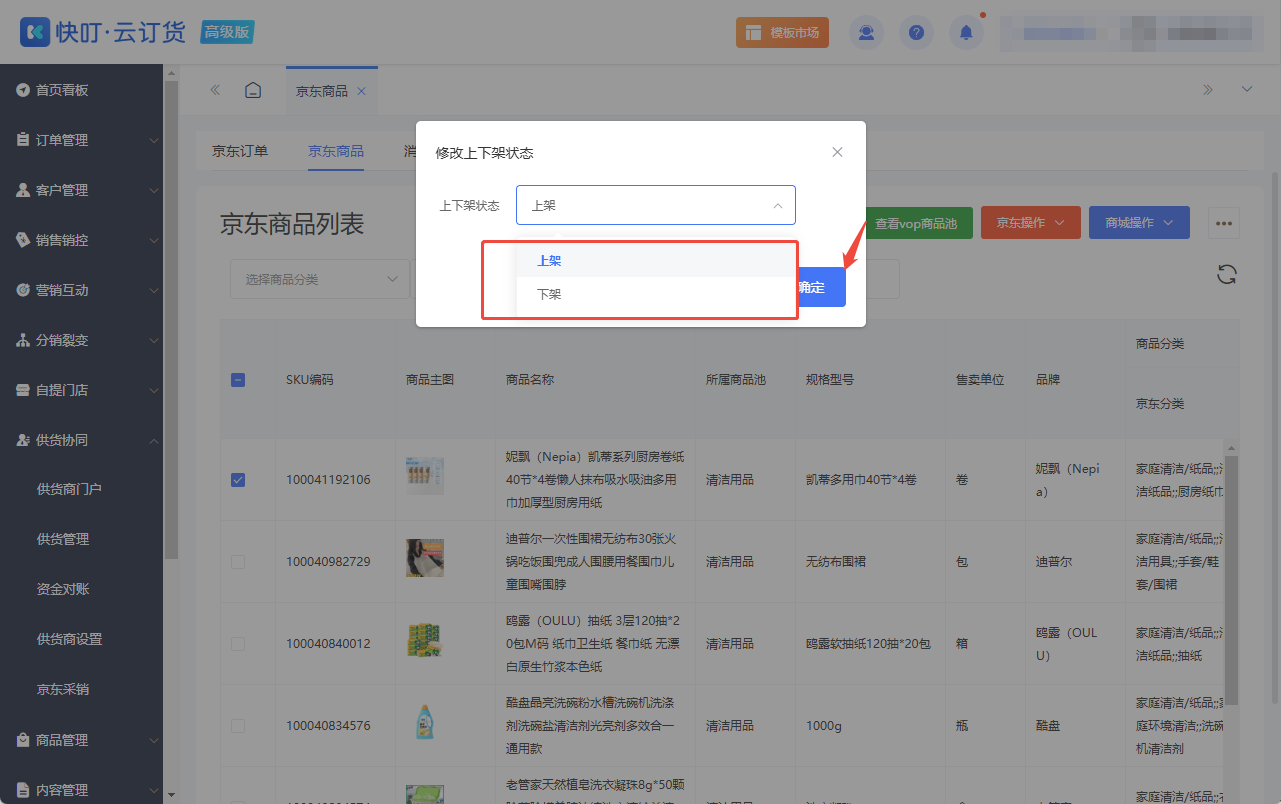The image size is (1281, 804).
Task: Open the customer service headset icon
Action: click(x=866, y=32)
